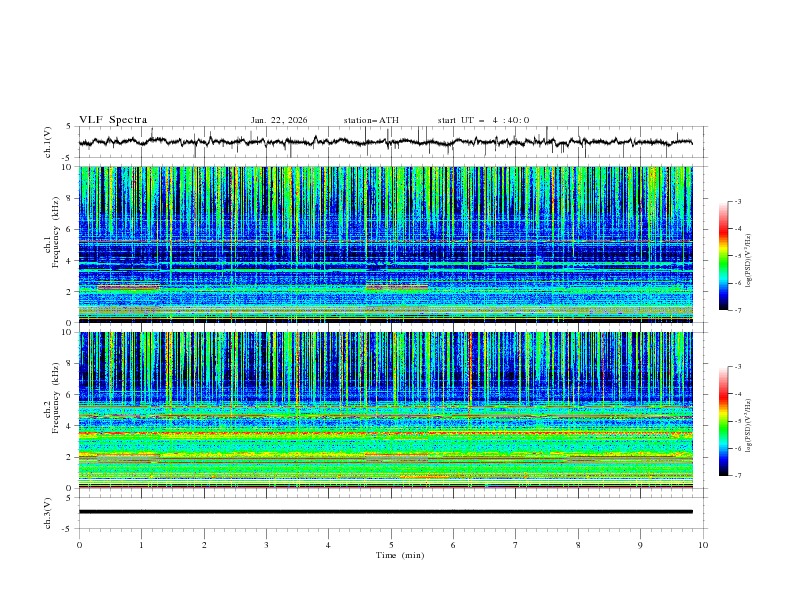Click the ch.1(V) axis label at top
The width and height of the screenshot is (792, 612).
[48, 142]
